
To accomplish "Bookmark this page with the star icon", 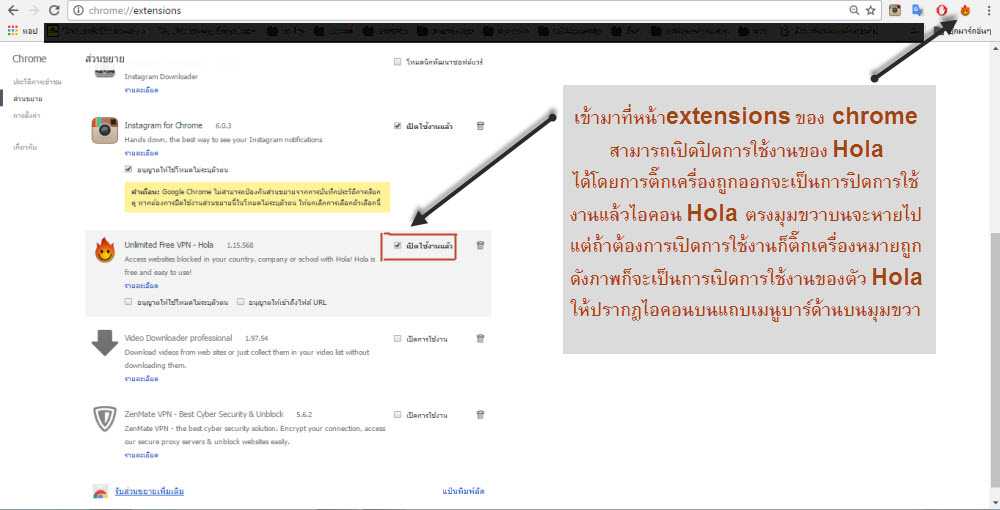I will [871, 10].
